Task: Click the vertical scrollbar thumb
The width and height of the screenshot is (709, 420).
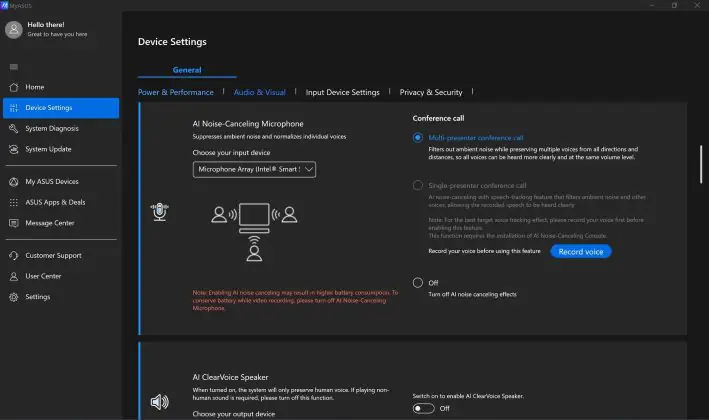Action: (x=701, y=164)
